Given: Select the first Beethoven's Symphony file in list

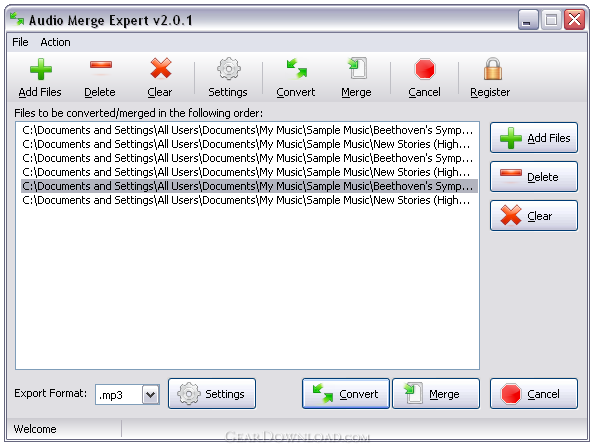Looking at the screenshot, I should coord(248,130).
